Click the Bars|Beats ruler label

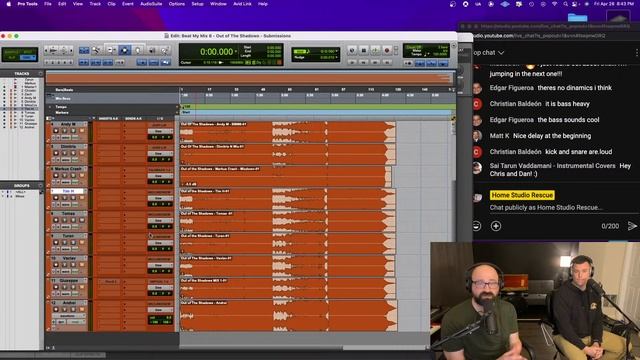(x=64, y=90)
